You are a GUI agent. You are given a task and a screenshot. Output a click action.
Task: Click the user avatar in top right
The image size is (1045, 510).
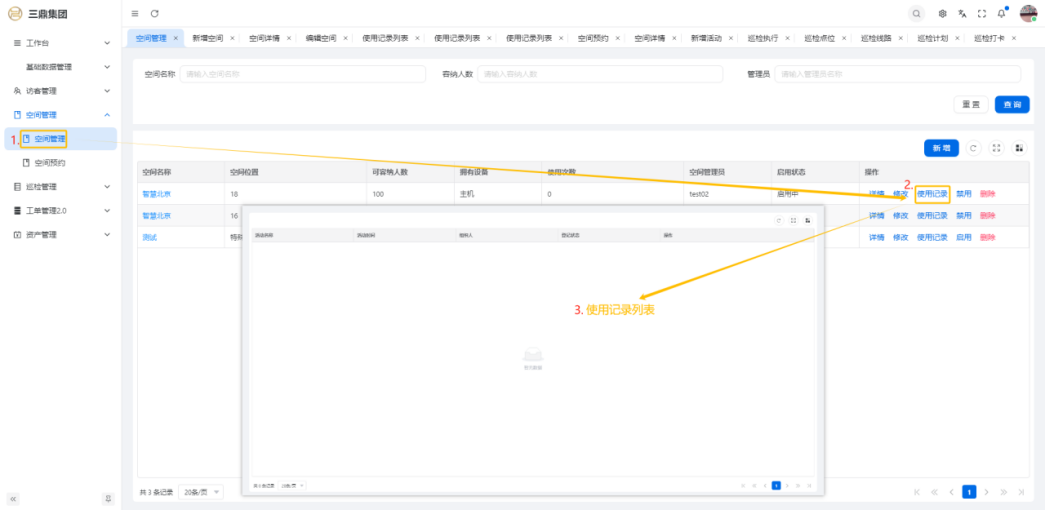point(1028,13)
